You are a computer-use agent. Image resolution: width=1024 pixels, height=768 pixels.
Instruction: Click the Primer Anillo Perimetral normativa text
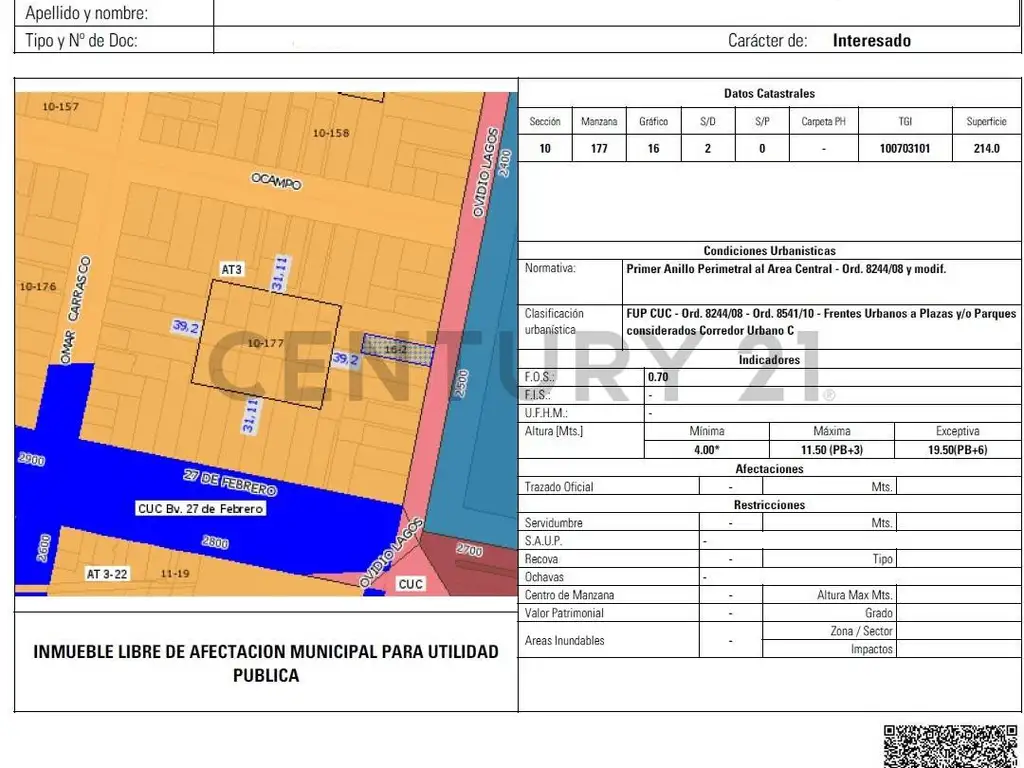point(785,269)
